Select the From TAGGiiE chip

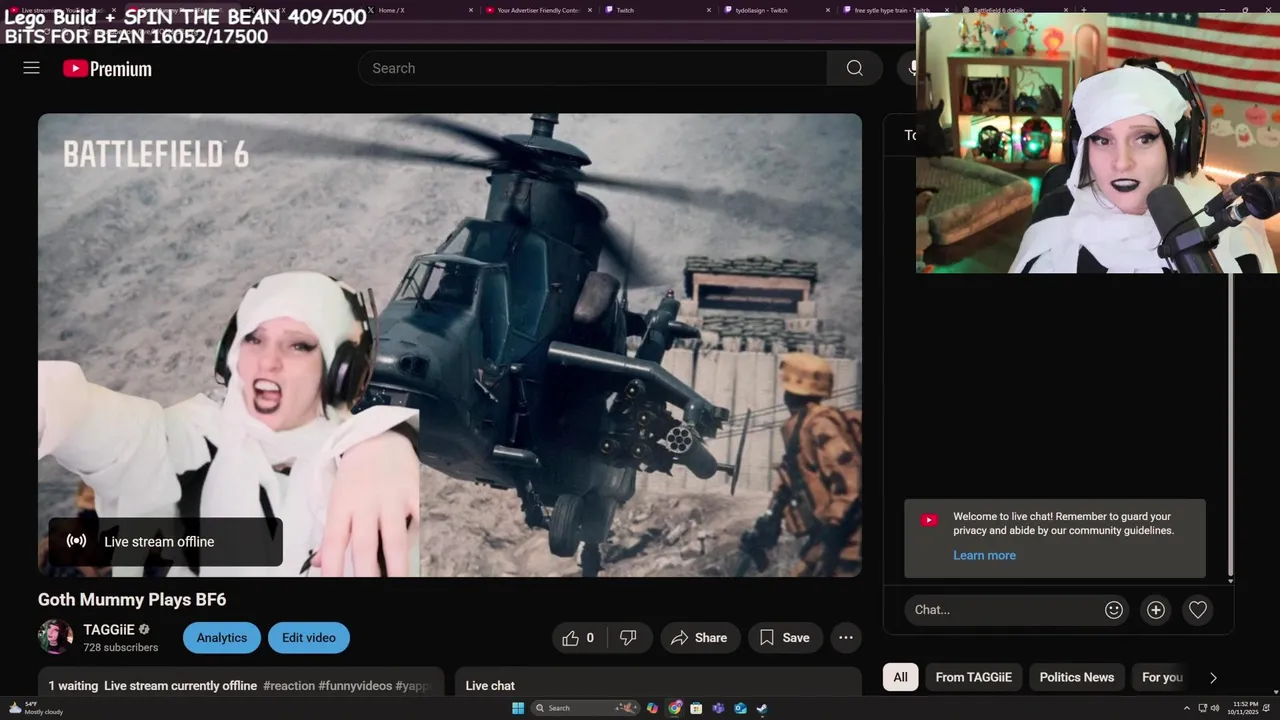[974, 677]
